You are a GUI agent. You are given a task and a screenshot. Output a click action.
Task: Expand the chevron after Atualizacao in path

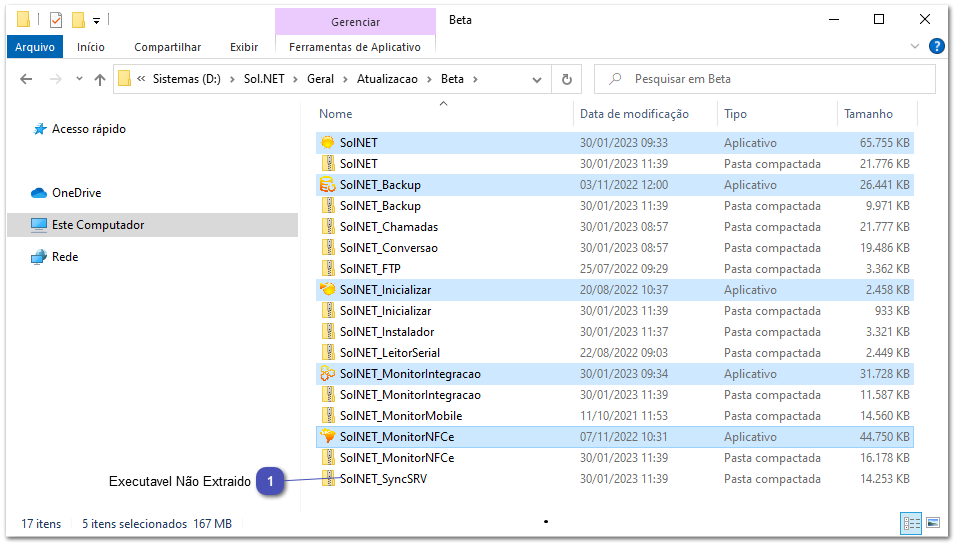pos(429,79)
